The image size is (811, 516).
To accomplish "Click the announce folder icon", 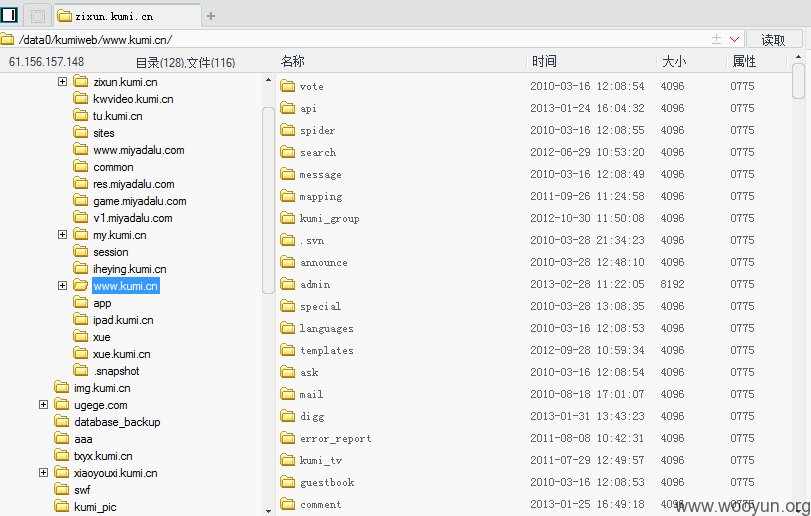I will click(x=288, y=262).
